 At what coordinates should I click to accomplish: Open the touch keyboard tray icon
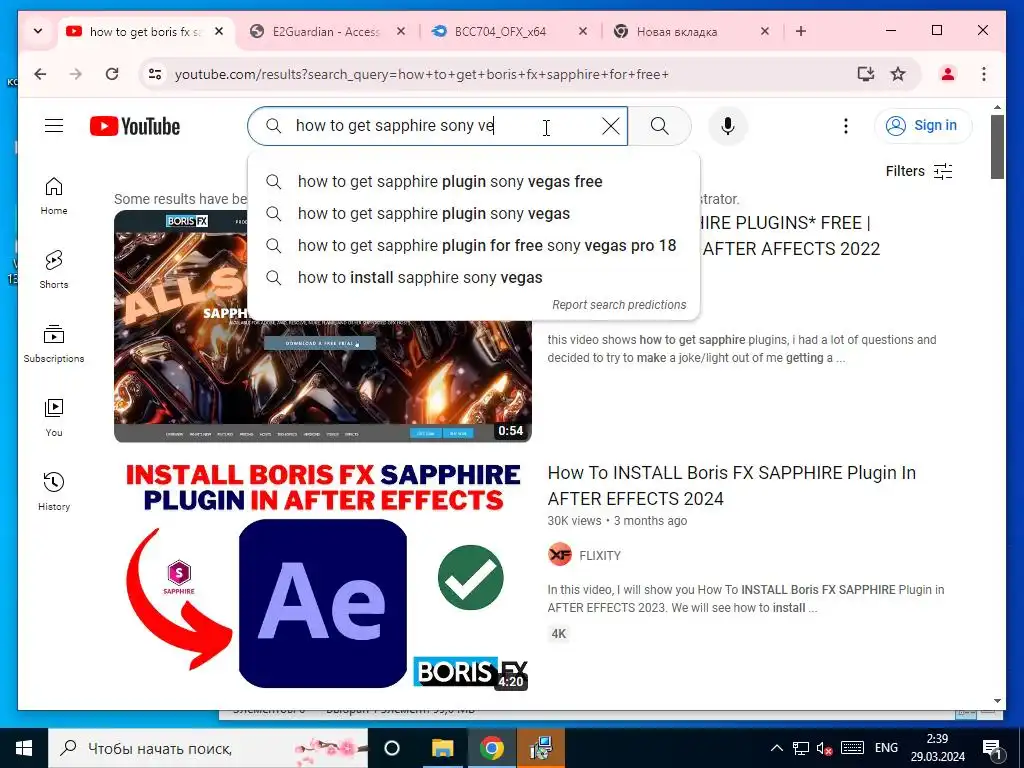point(852,748)
